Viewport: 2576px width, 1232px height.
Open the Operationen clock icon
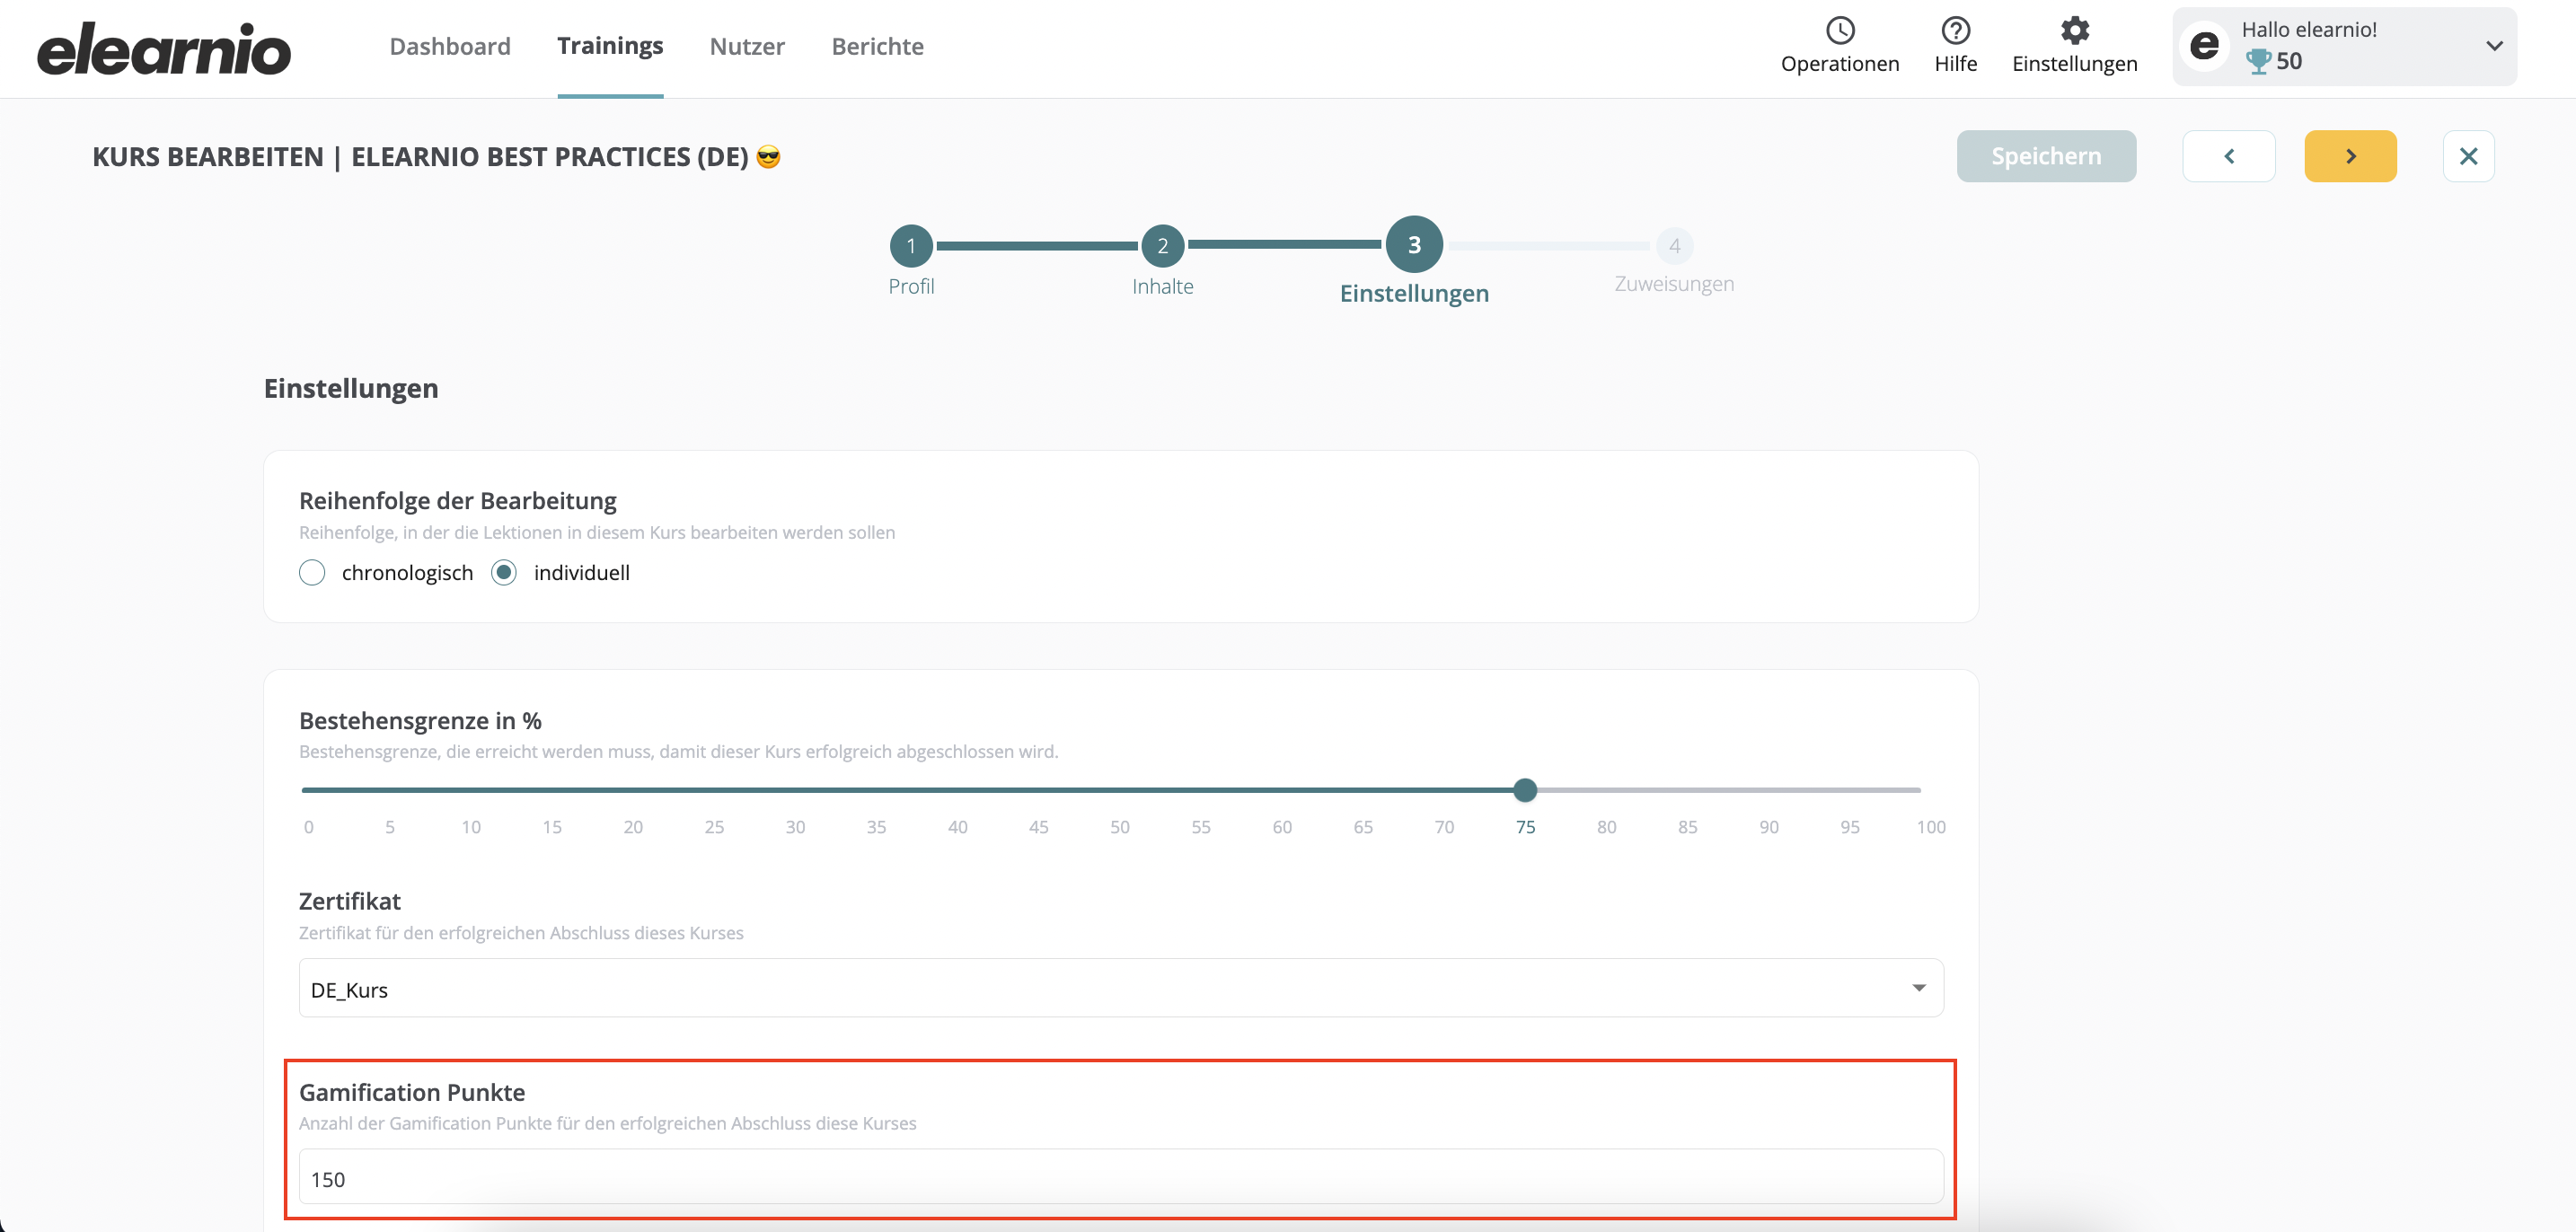(x=1840, y=30)
